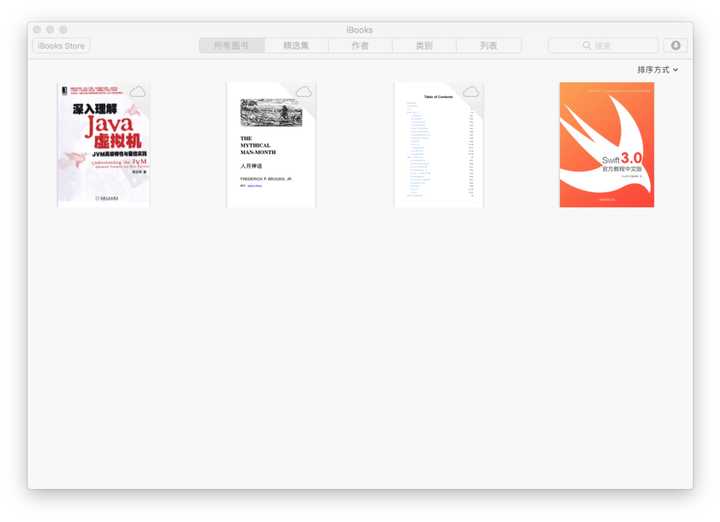The image size is (720, 522).
Task: Open the downloads button in toolbar
Action: pyautogui.click(x=675, y=45)
